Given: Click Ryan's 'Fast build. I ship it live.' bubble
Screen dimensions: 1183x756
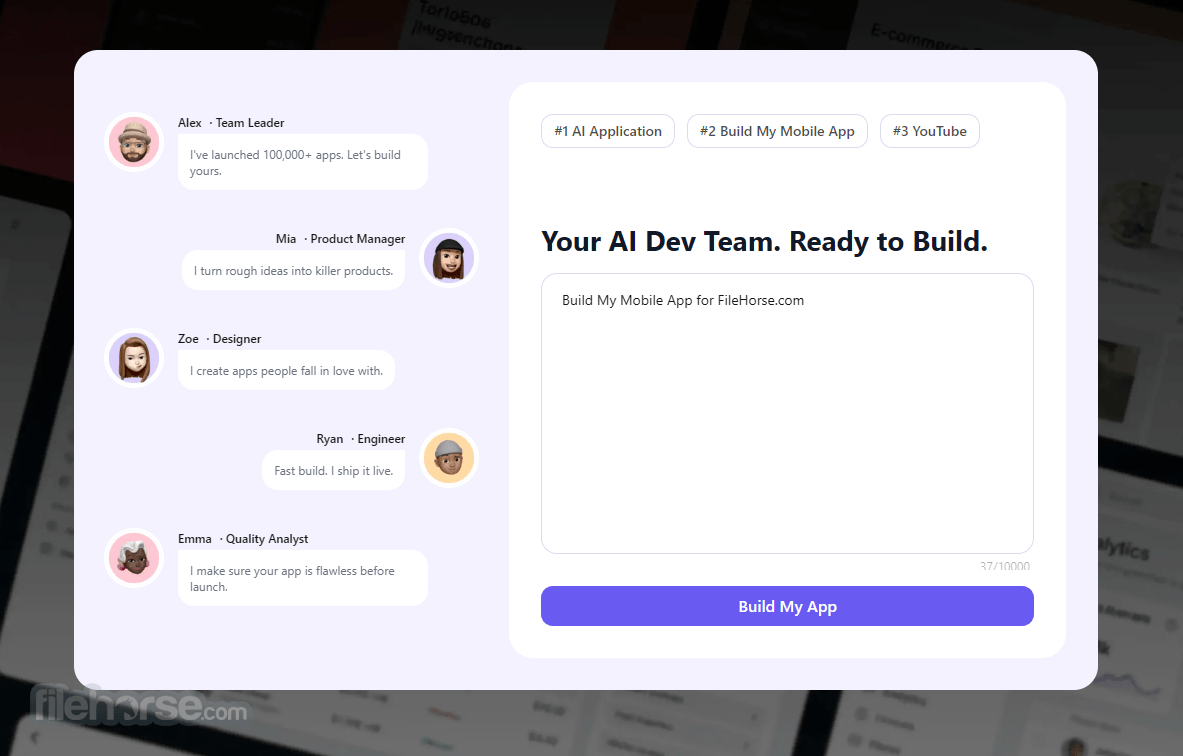Looking at the screenshot, I should [x=333, y=470].
